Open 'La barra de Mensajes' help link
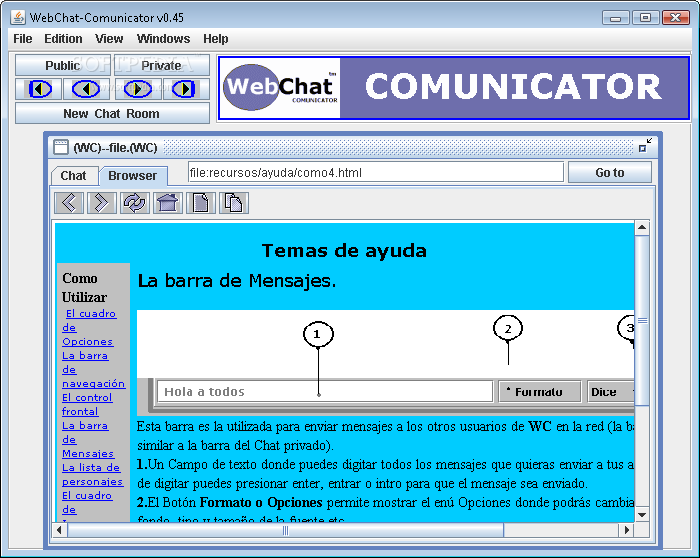700x558 pixels. (88, 440)
